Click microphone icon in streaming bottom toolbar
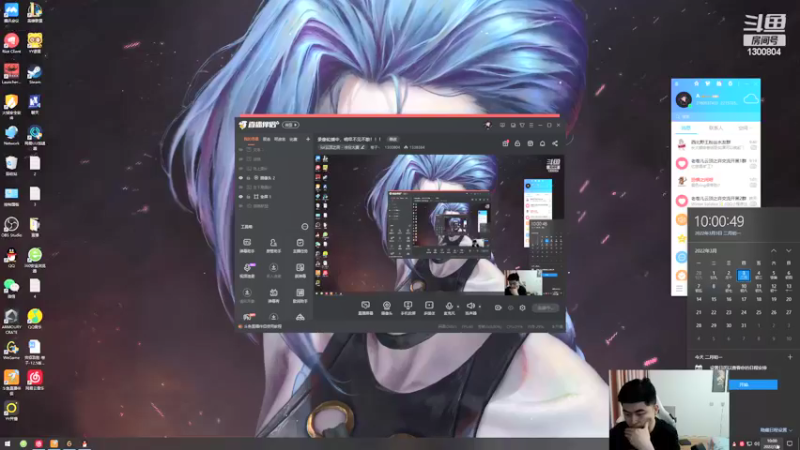 click(449, 308)
